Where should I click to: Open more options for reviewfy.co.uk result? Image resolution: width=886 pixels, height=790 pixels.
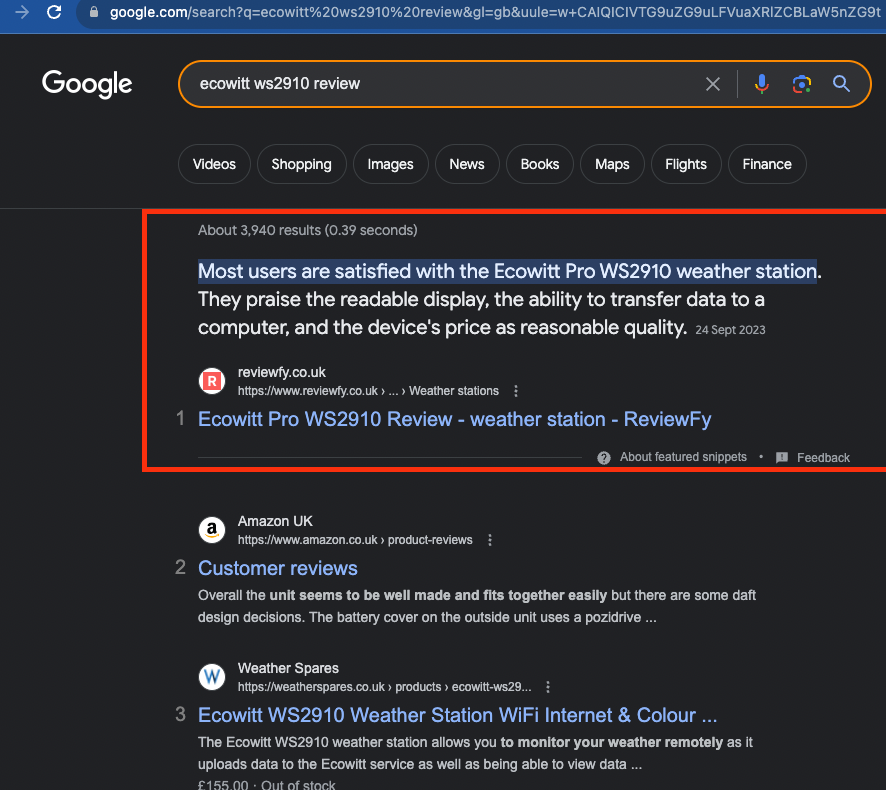(x=515, y=391)
